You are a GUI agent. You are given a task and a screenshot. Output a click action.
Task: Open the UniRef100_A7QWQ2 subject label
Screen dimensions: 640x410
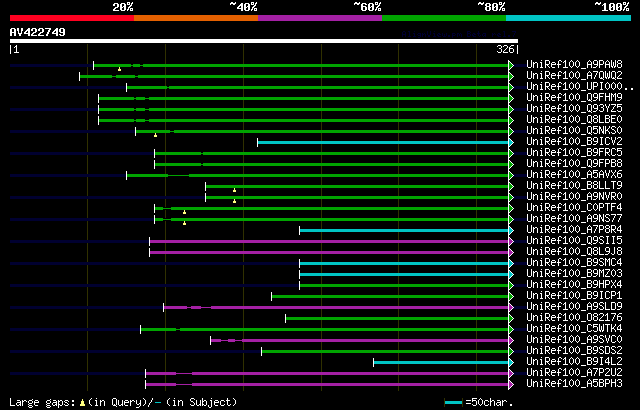pos(574,75)
